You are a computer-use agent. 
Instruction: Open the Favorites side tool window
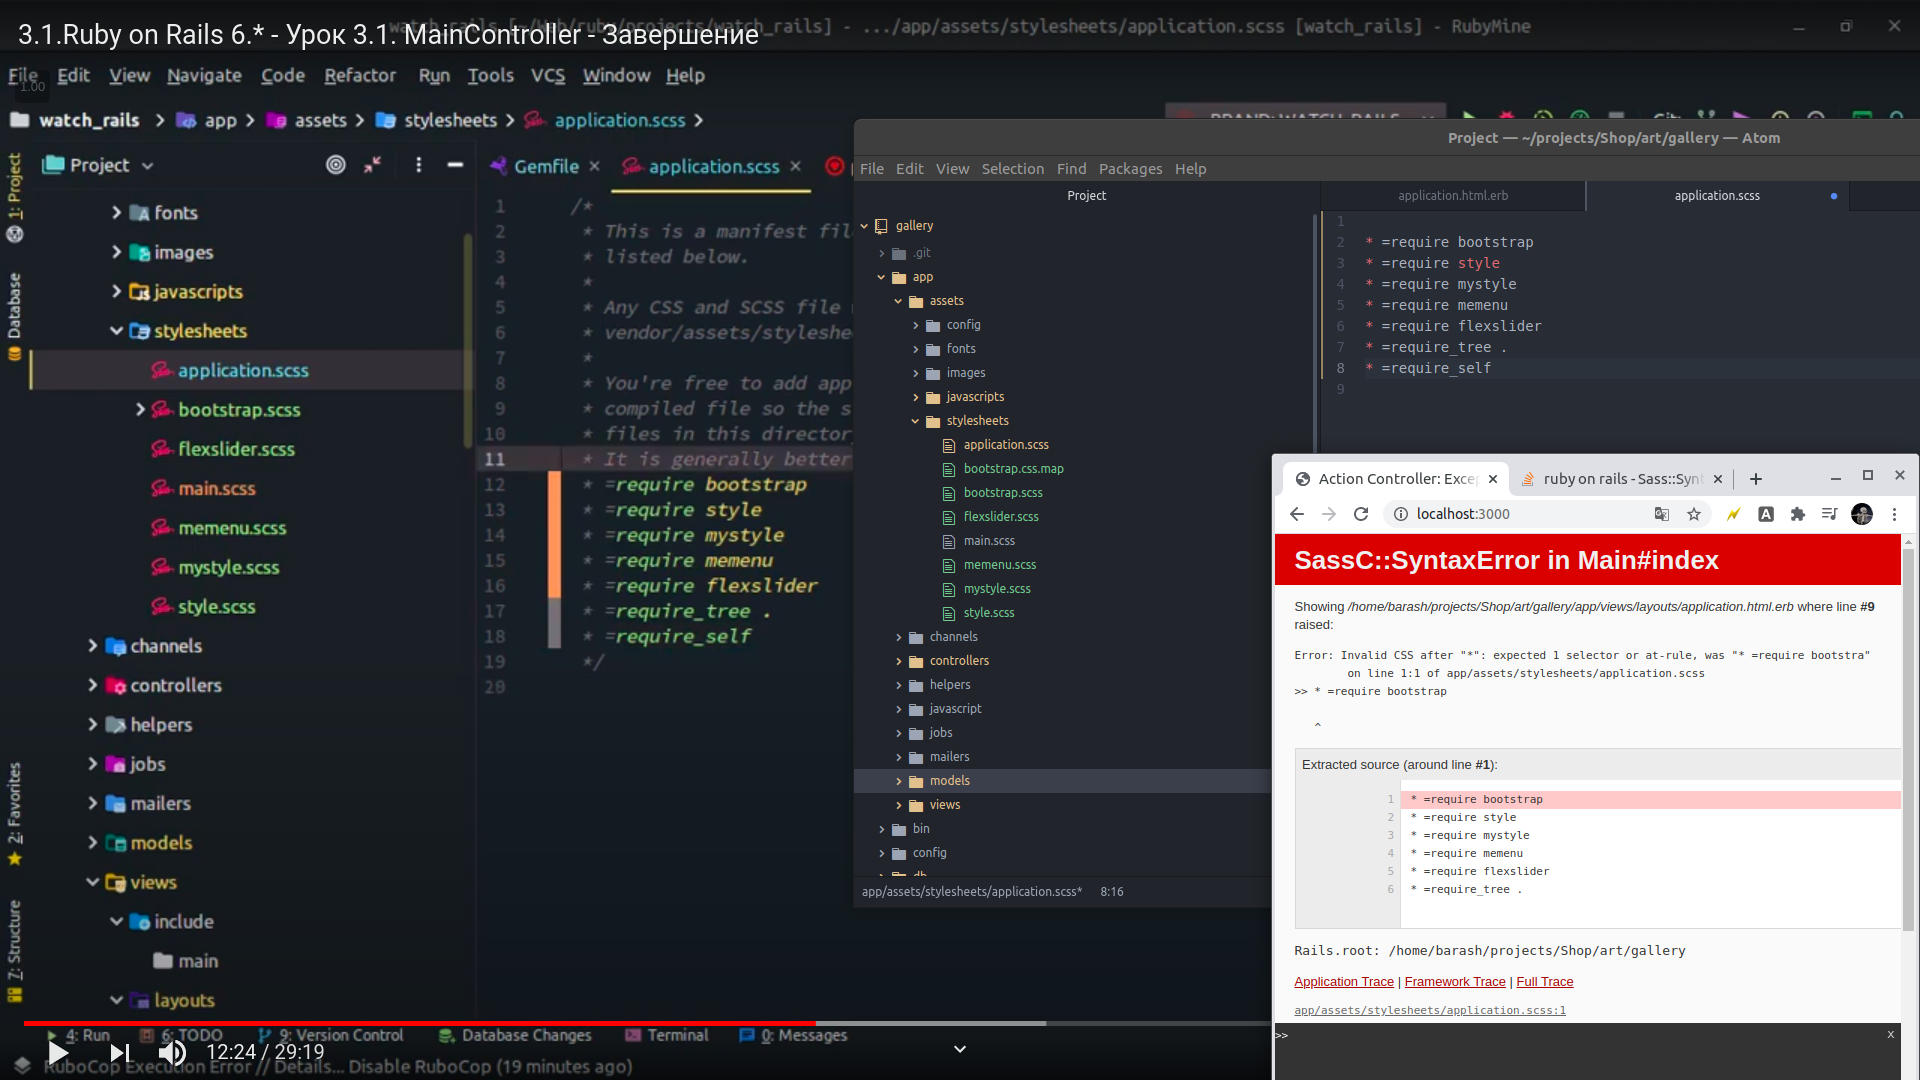(x=14, y=813)
